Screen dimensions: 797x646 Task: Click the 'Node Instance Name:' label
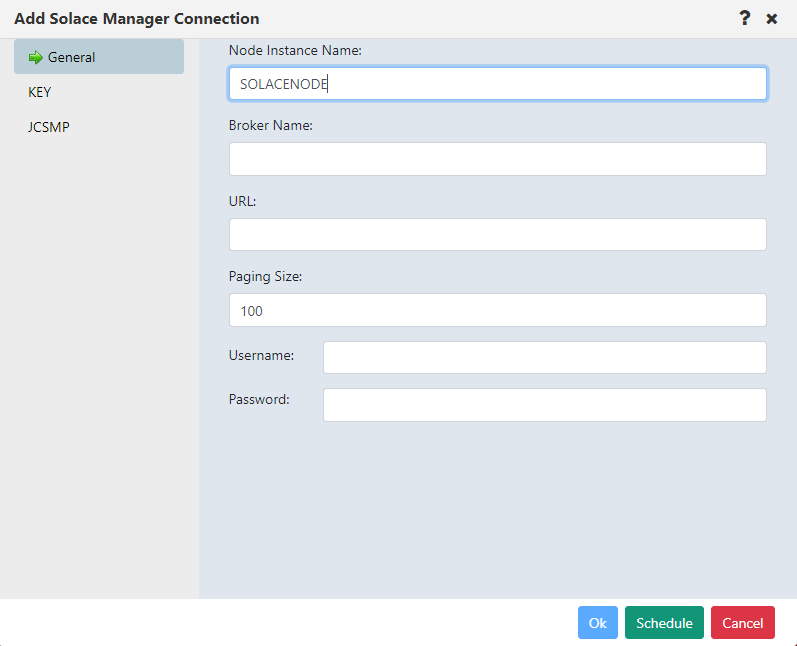295,50
